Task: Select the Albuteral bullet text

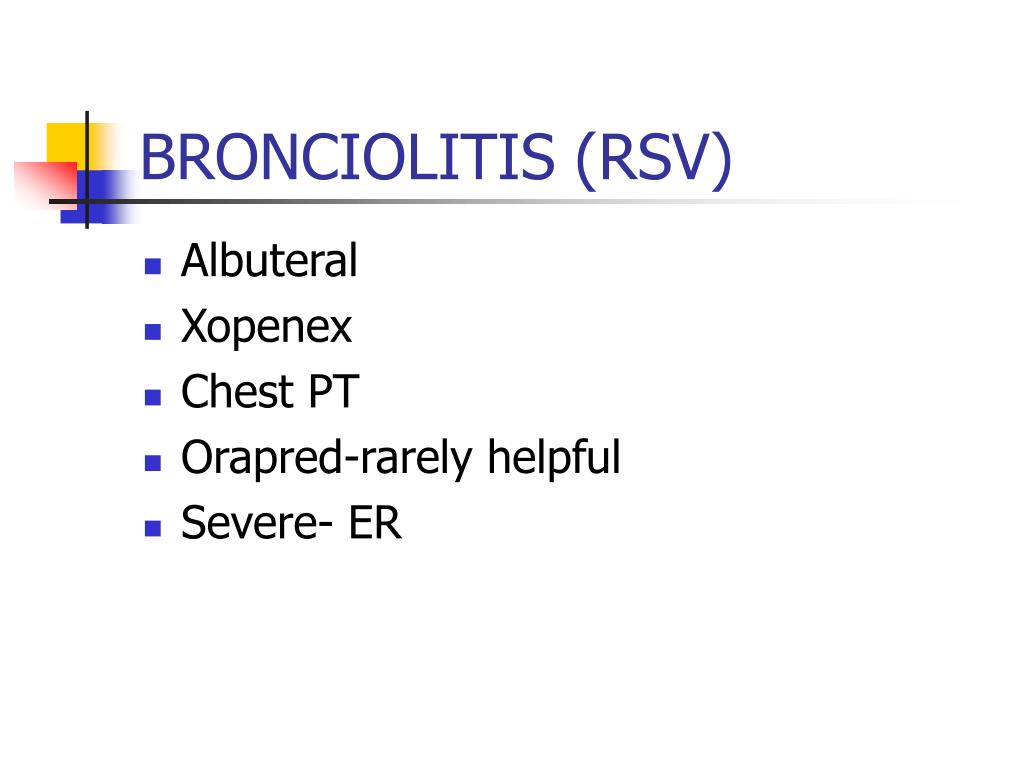Action: point(269,261)
